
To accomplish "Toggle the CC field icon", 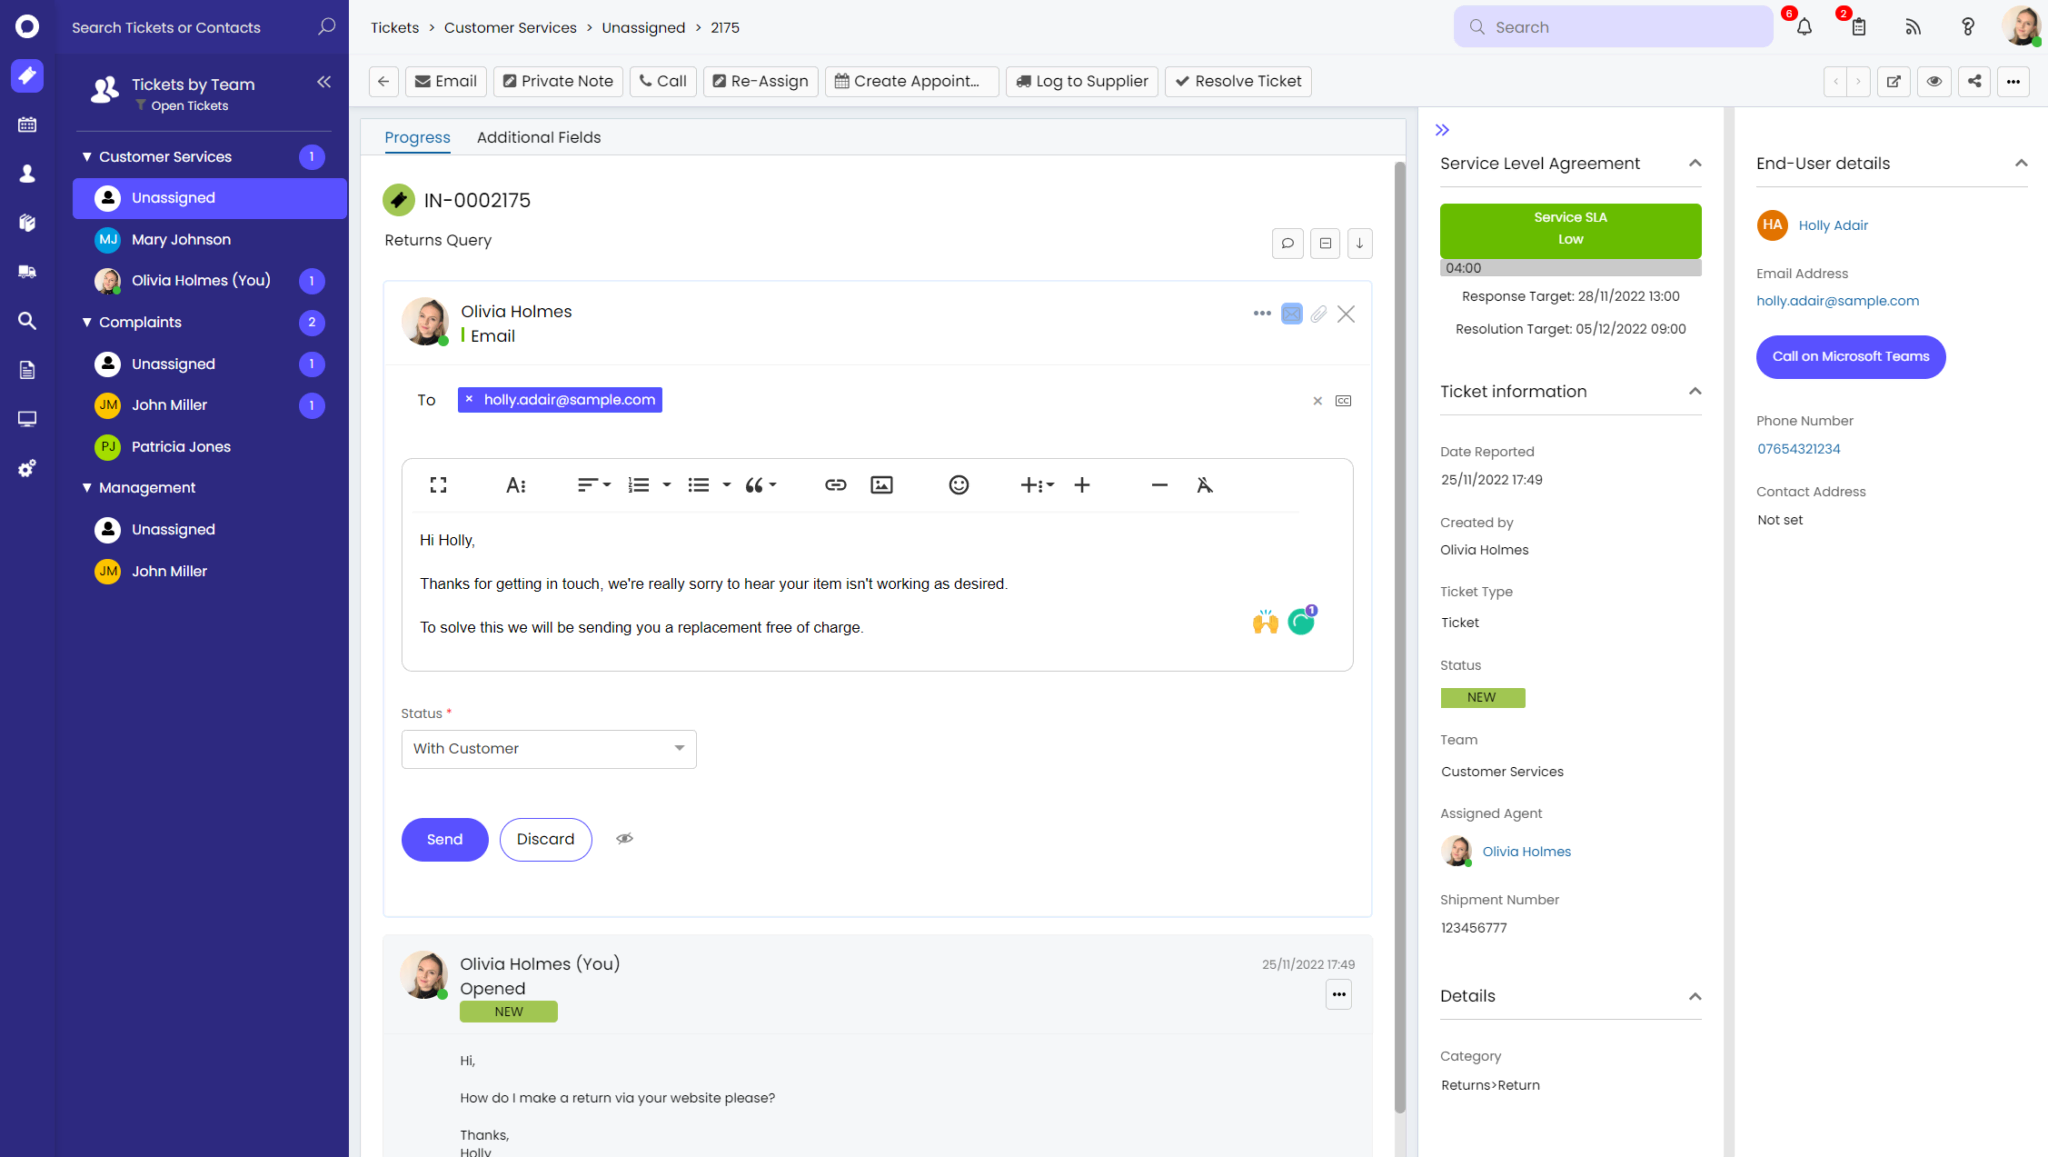I will [1343, 401].
